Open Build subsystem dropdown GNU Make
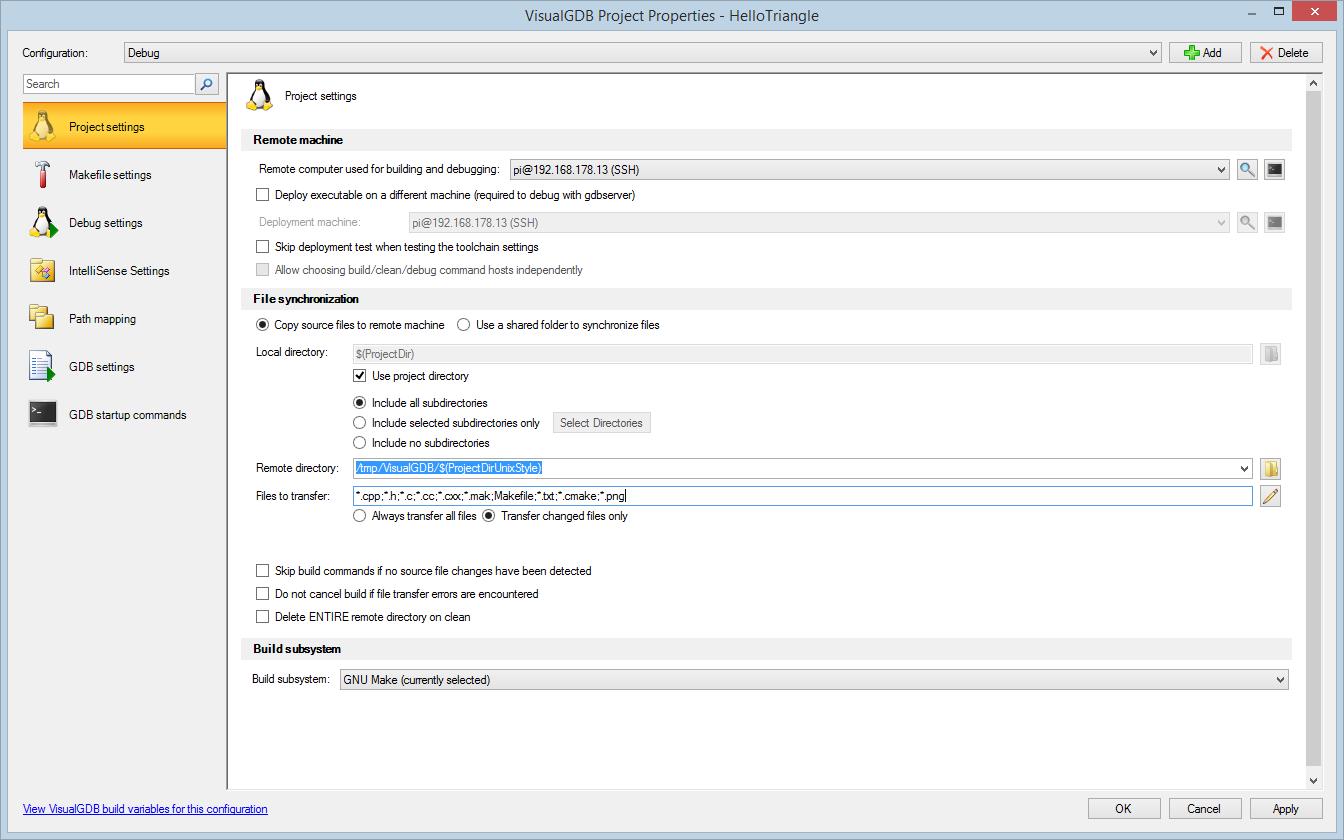1344x840 pixels. (x=814, y=680)
